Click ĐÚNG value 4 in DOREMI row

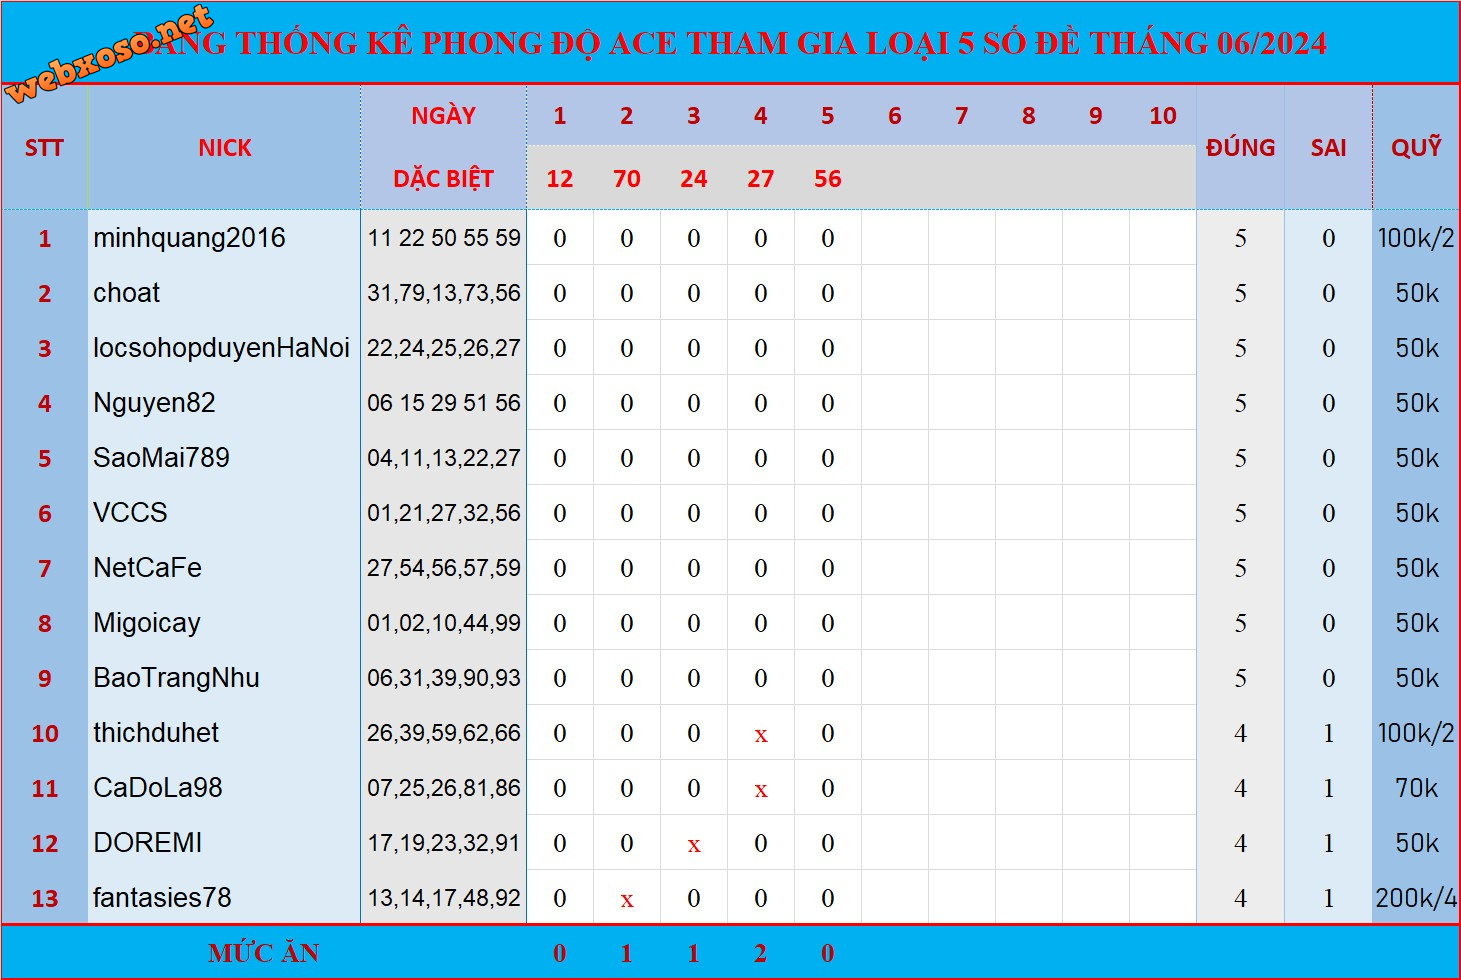pos(1240,844)
